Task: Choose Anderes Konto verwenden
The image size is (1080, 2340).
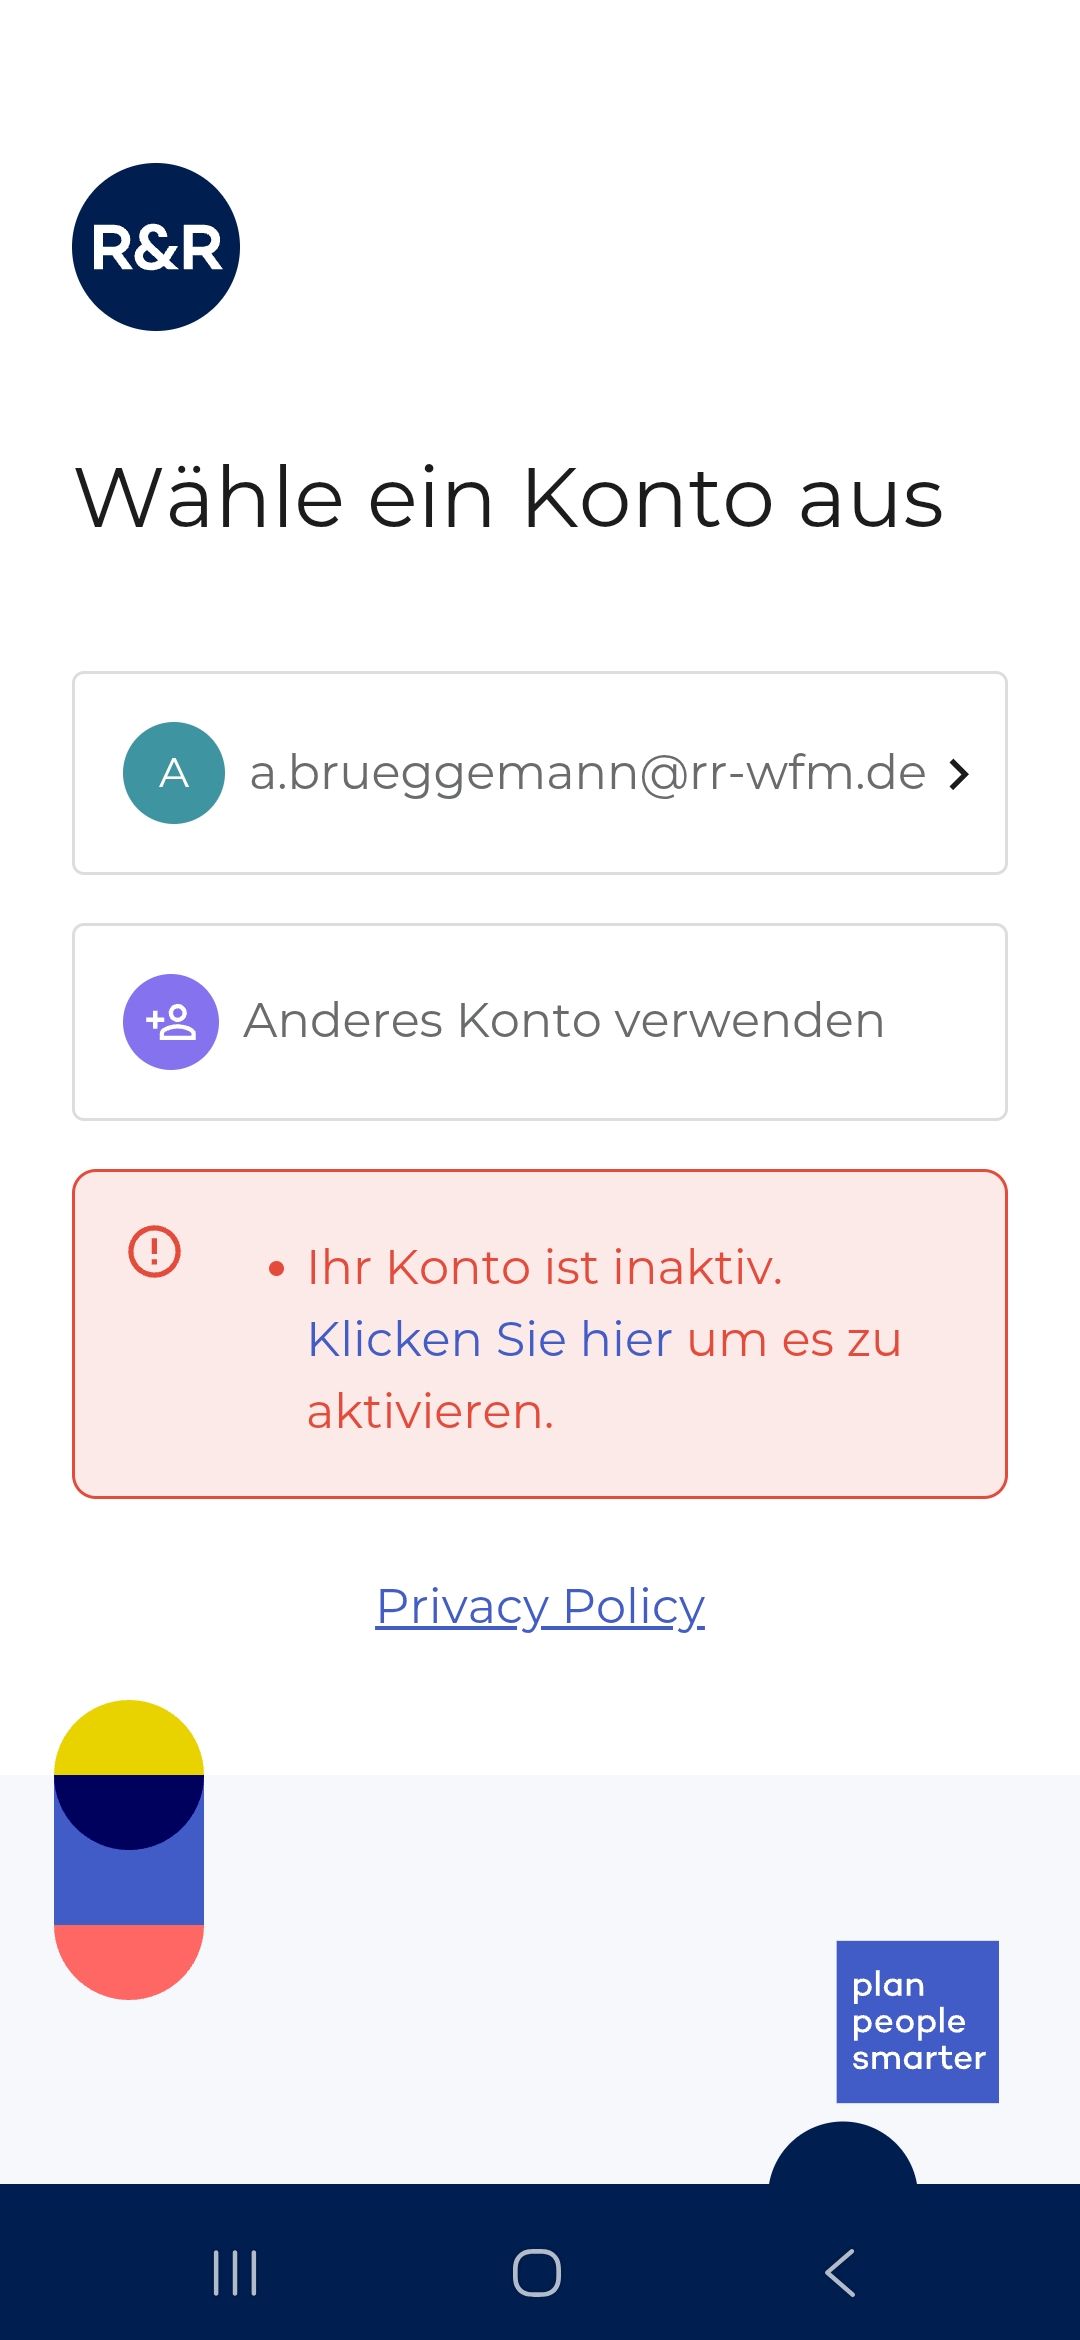Action: 540,1022
